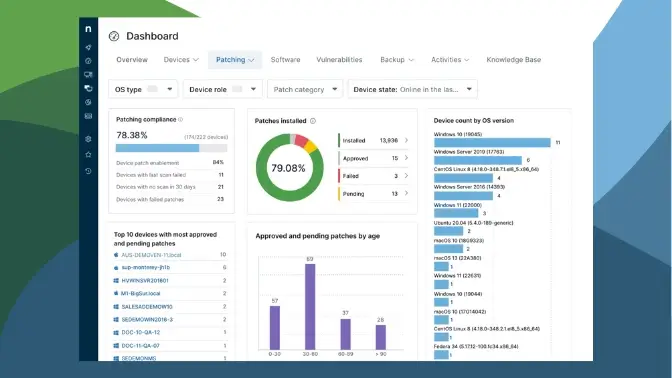This screenshot has height=378, width=672.
Task: Click the Windows icon beside SALESACDEMOW10
Action: (x=116, y=307)
